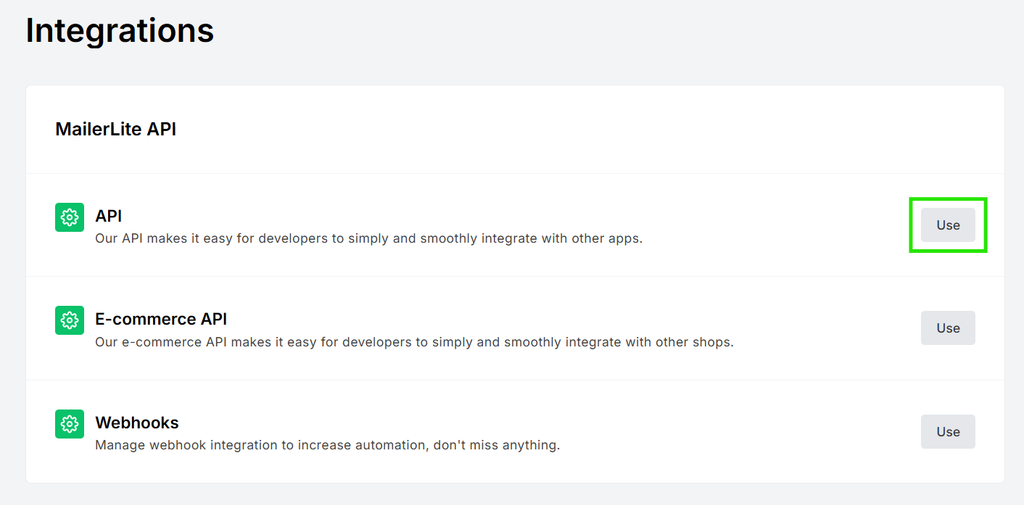Click the API row title
Viewport: 1024px width, 505px height.
(108, 216)
